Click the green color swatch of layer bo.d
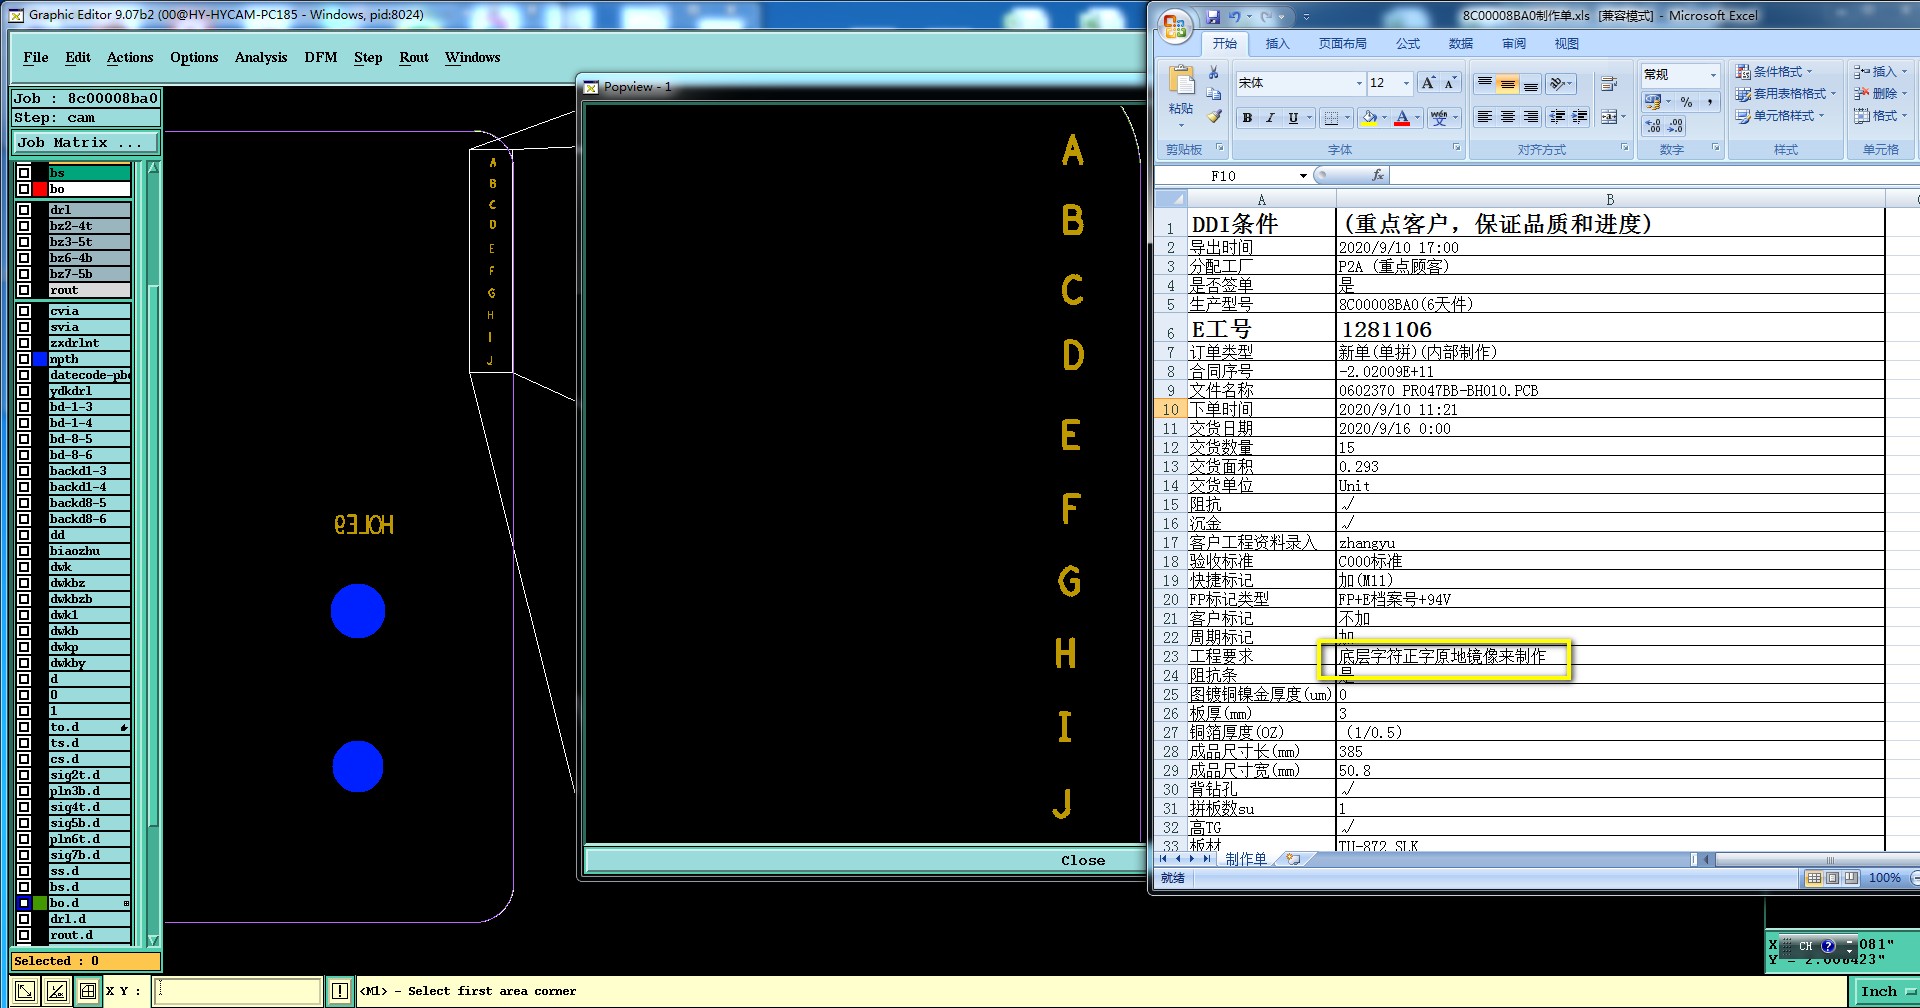 point(40,903)
